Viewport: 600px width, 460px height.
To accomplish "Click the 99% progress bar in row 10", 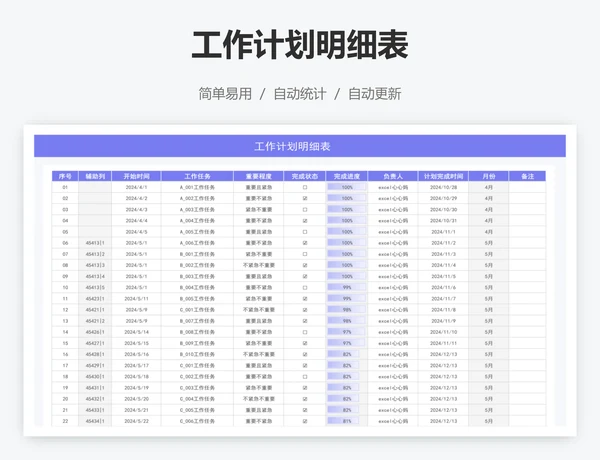I will coord(346,287).
